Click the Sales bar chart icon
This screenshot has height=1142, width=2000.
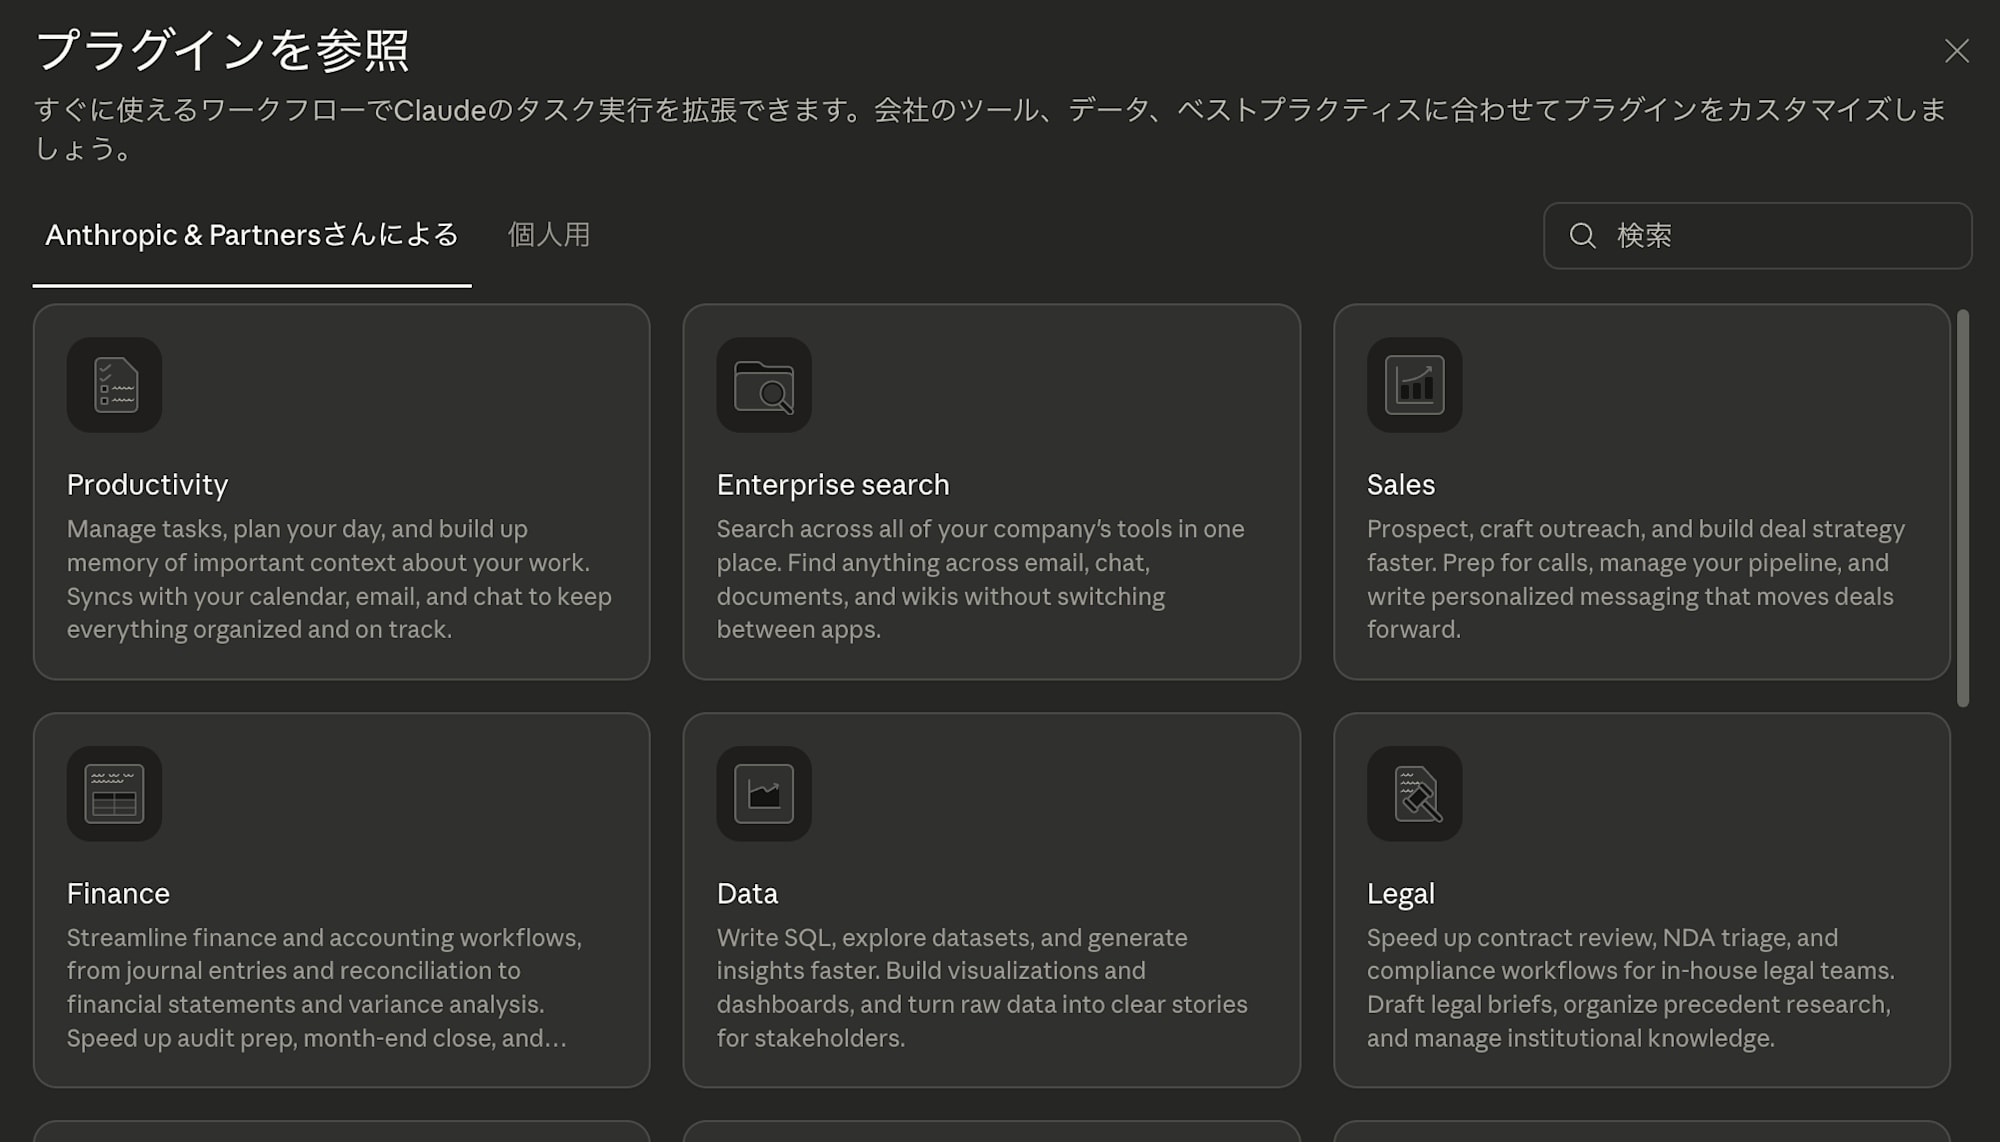[1414, 385]
